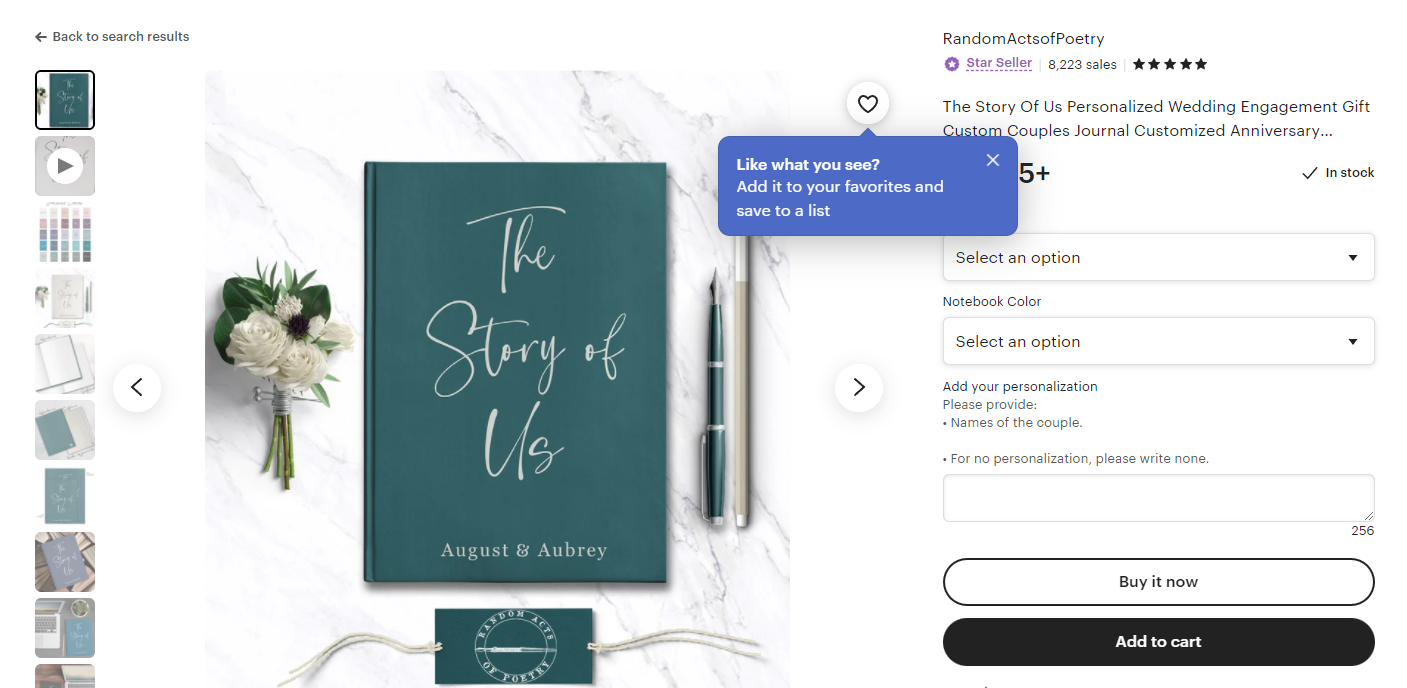
Task: Close the 'Like what you see?' tooltip
Action: click(992, 160)
